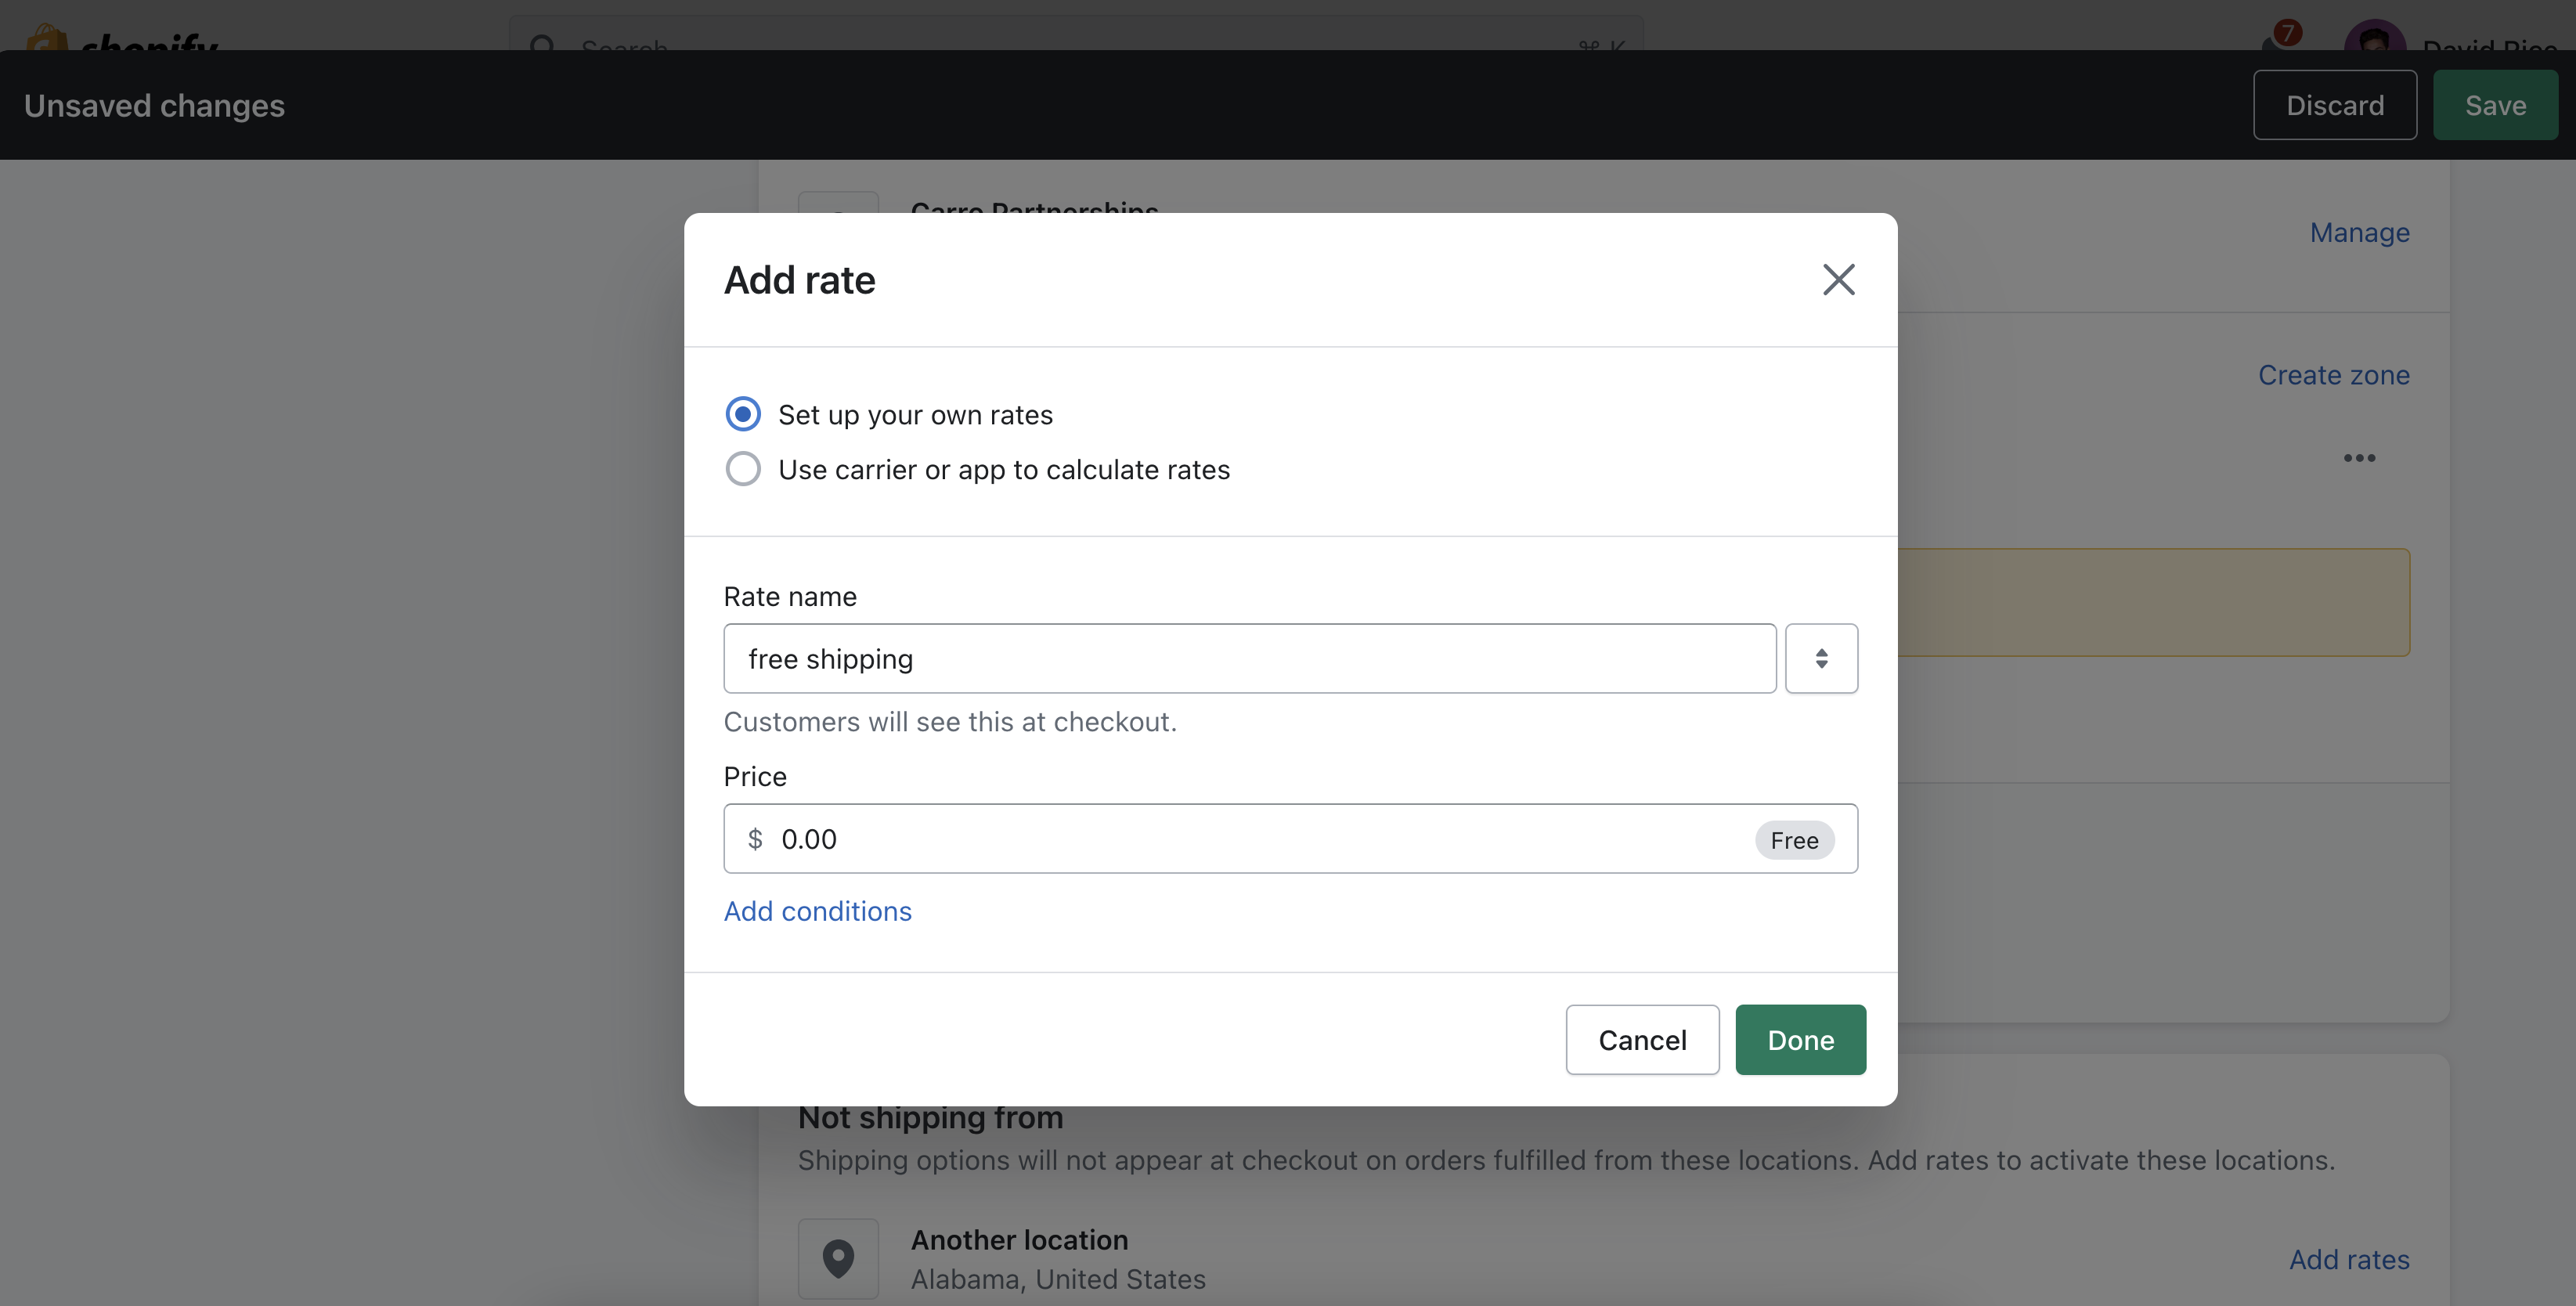Click Add rates for Another location
This screenshot has height=1306, width=2576.
click(x=2348, y=1259)
